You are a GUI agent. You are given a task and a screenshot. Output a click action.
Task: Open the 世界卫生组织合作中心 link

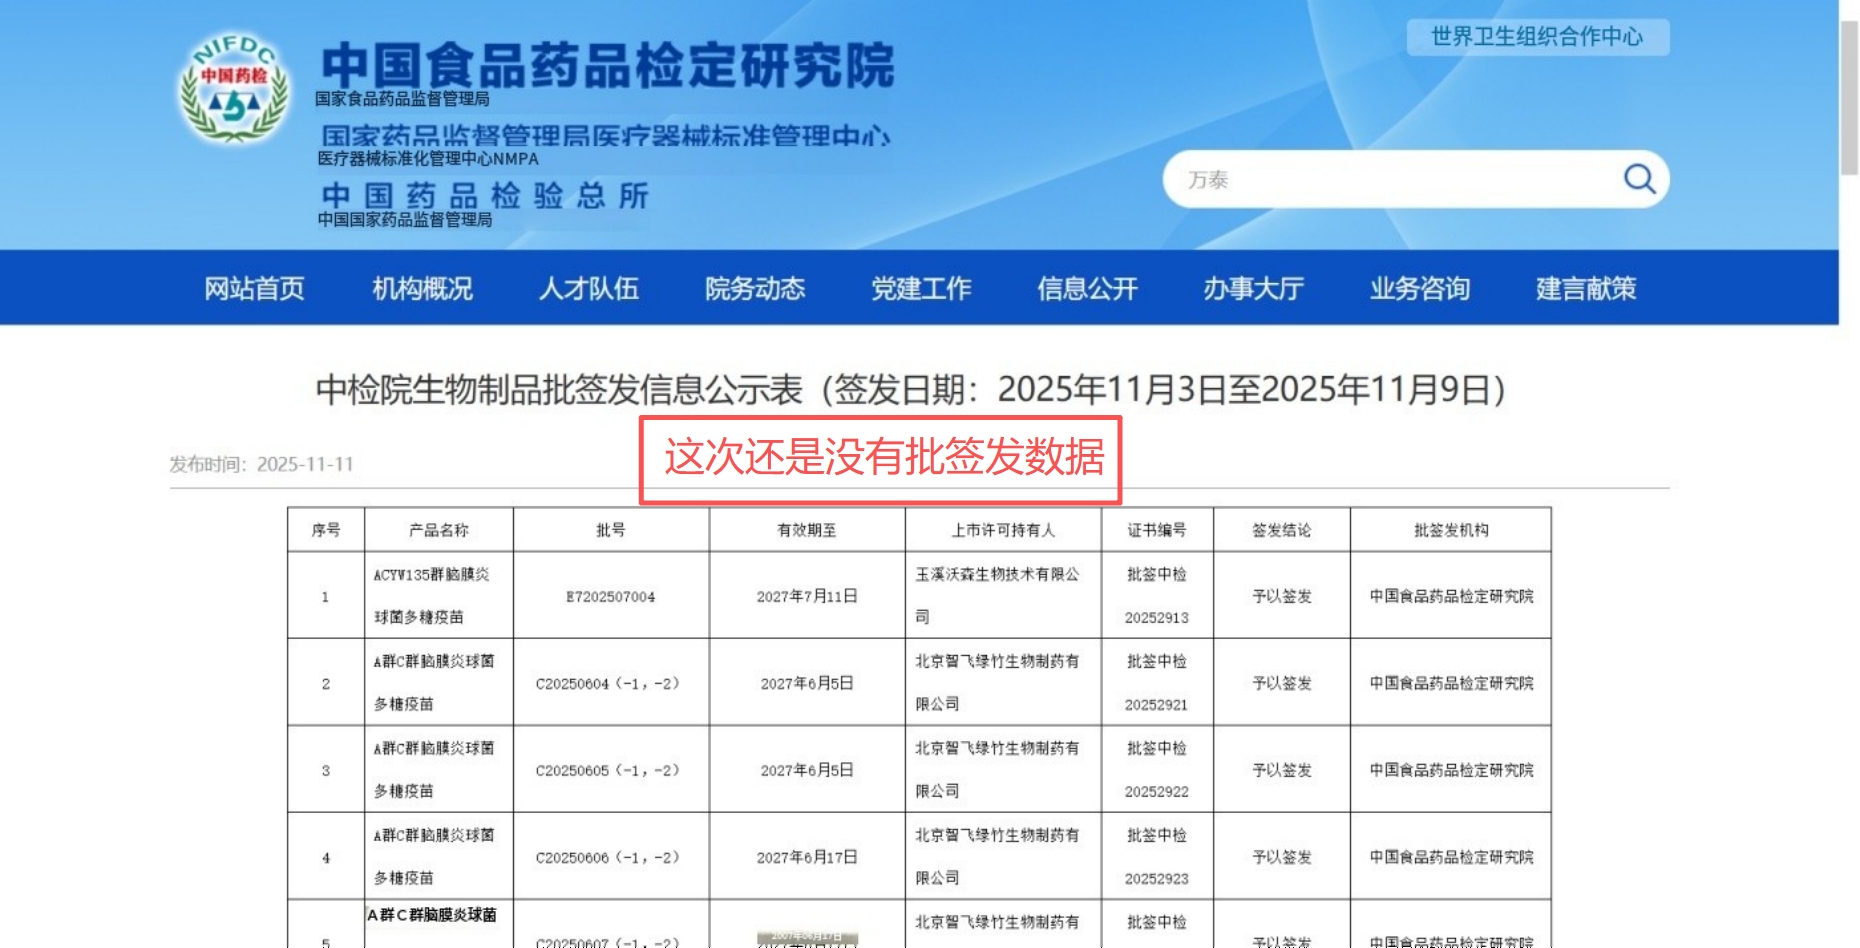1537,37
